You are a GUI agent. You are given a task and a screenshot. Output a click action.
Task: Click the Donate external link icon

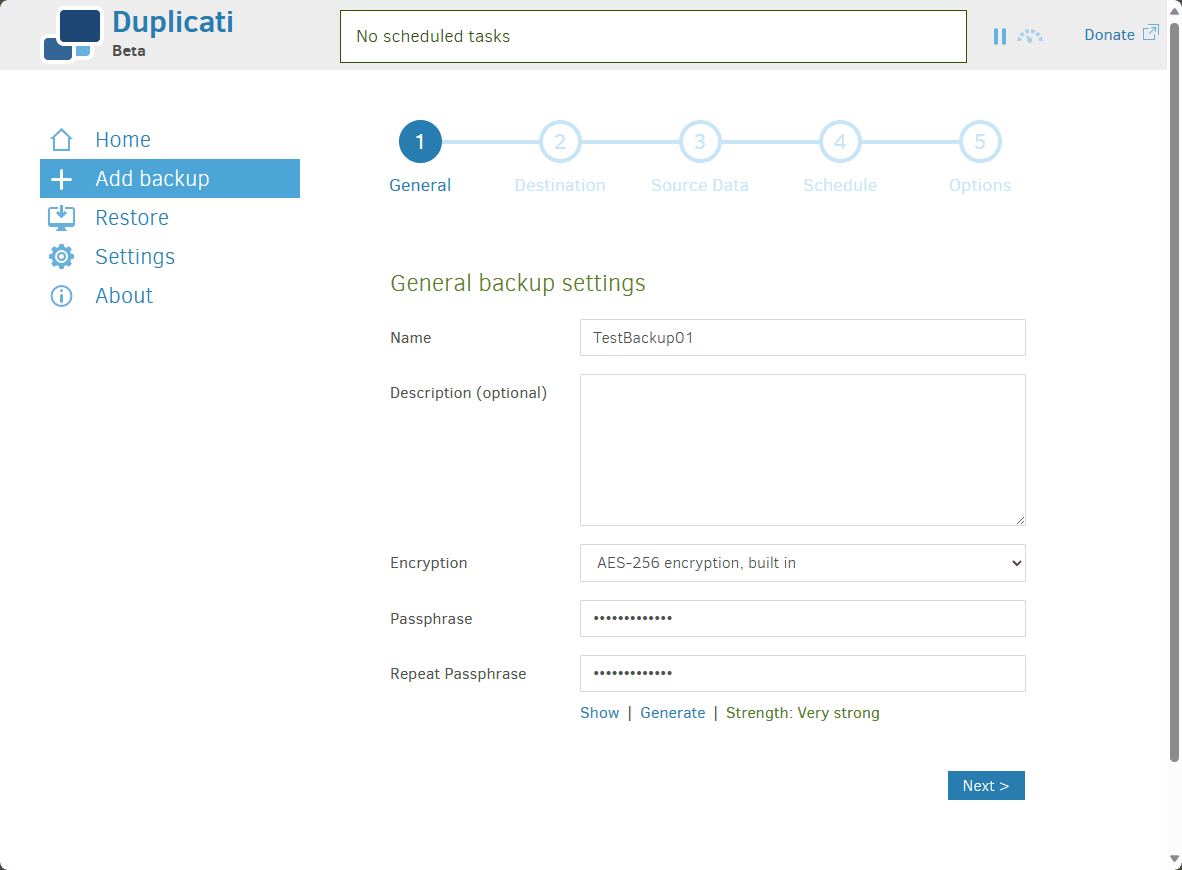click(1150, 33)
